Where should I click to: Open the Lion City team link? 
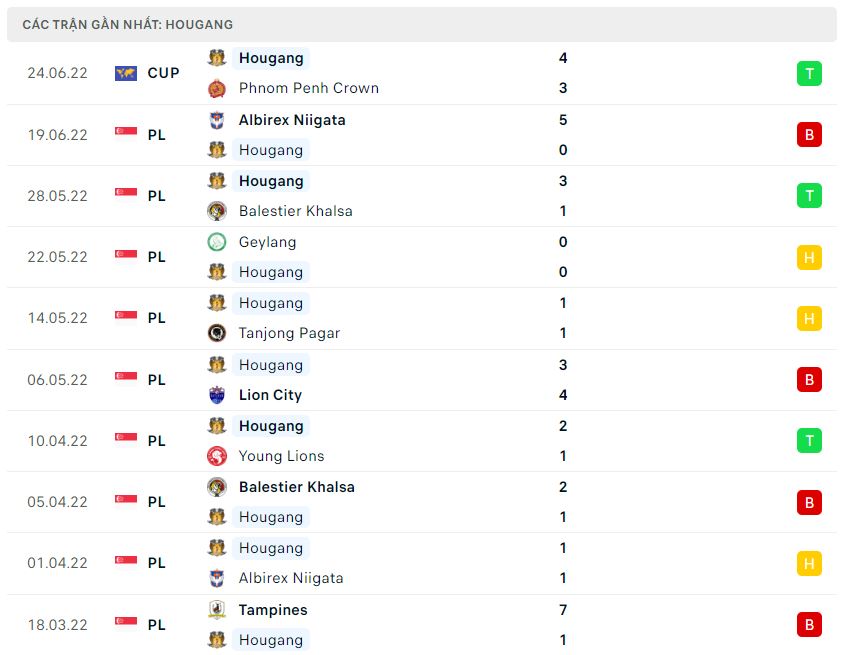[270, 395]
